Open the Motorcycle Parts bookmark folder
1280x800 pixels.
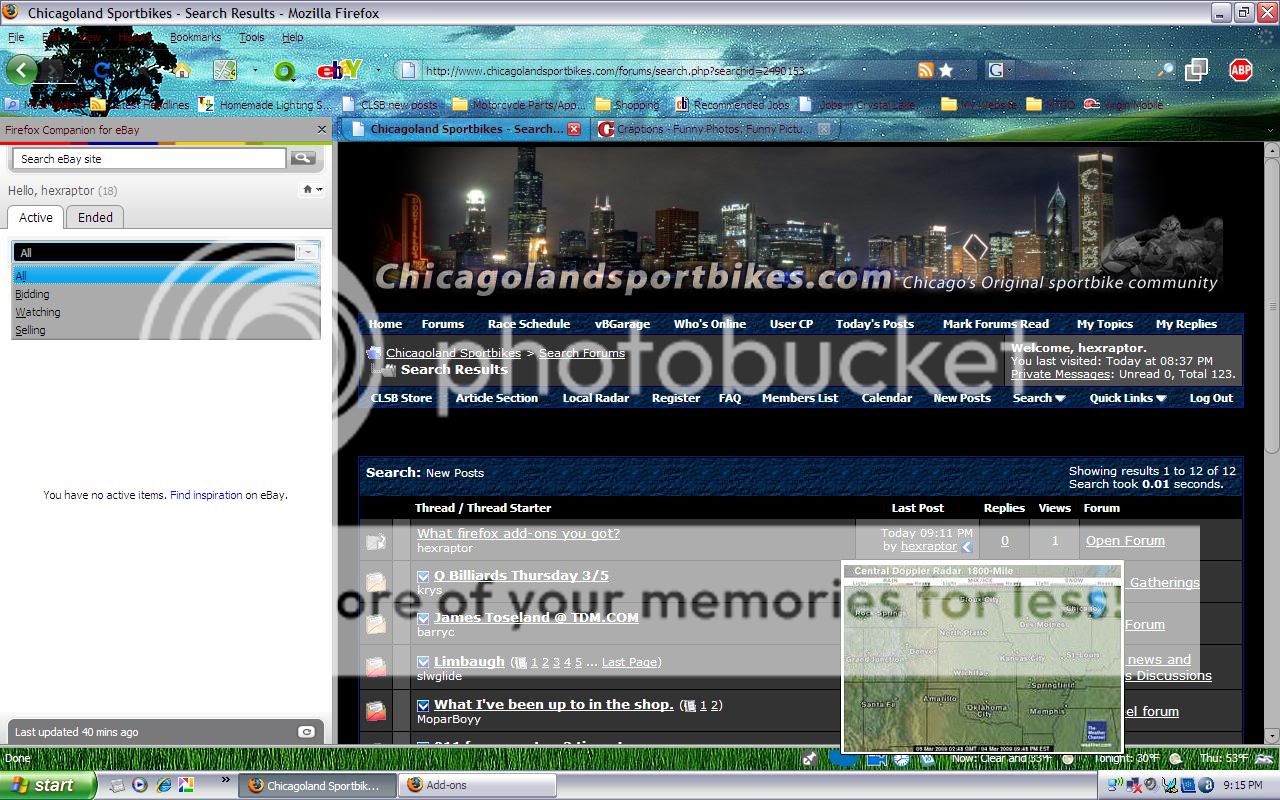(519, 104)
